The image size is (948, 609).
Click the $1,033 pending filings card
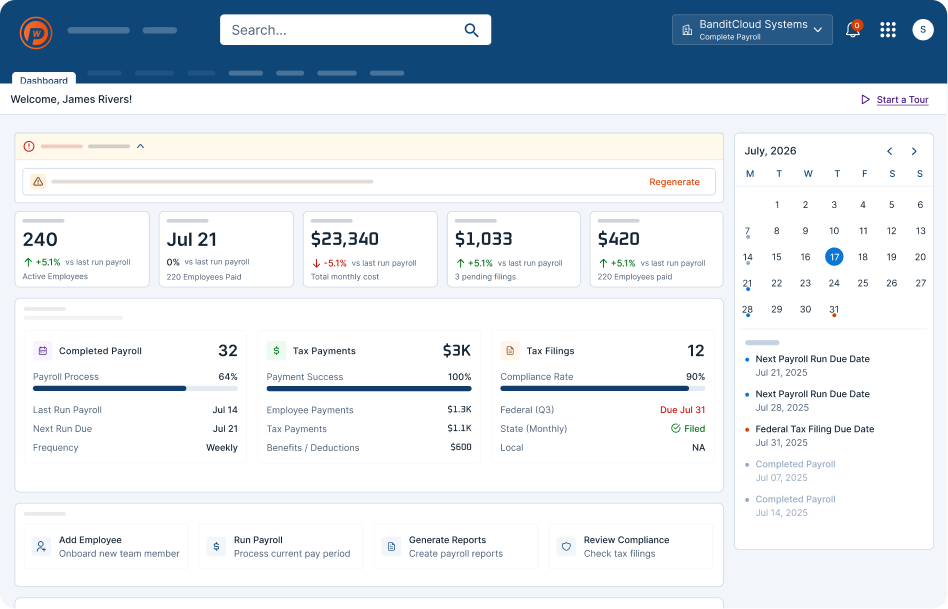click(513, 249)
